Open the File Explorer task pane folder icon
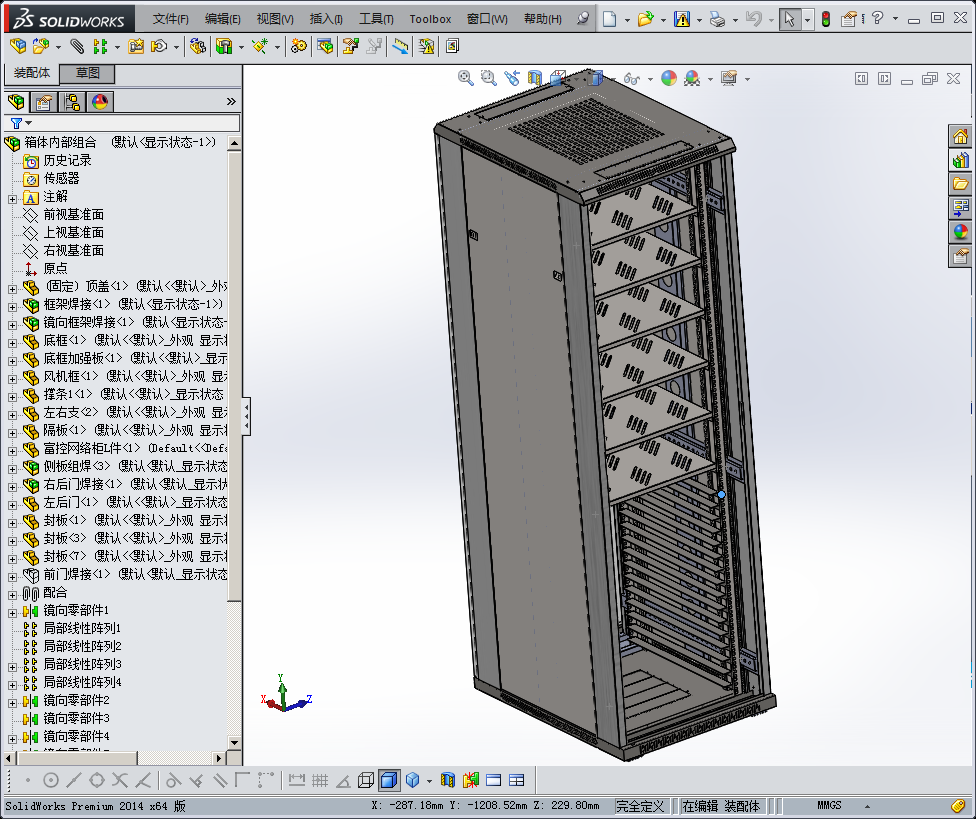Image resolution: width=976 pixels, height=819 pixels. tap(960, 184)
